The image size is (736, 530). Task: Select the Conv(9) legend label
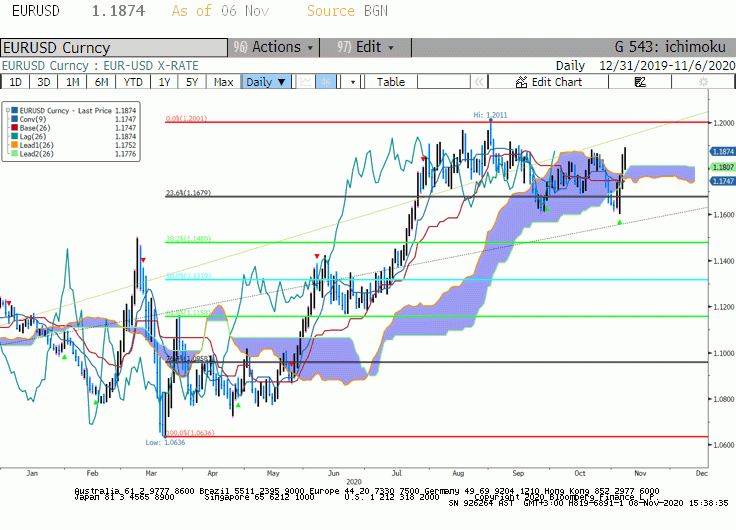[x=33, y=119]
